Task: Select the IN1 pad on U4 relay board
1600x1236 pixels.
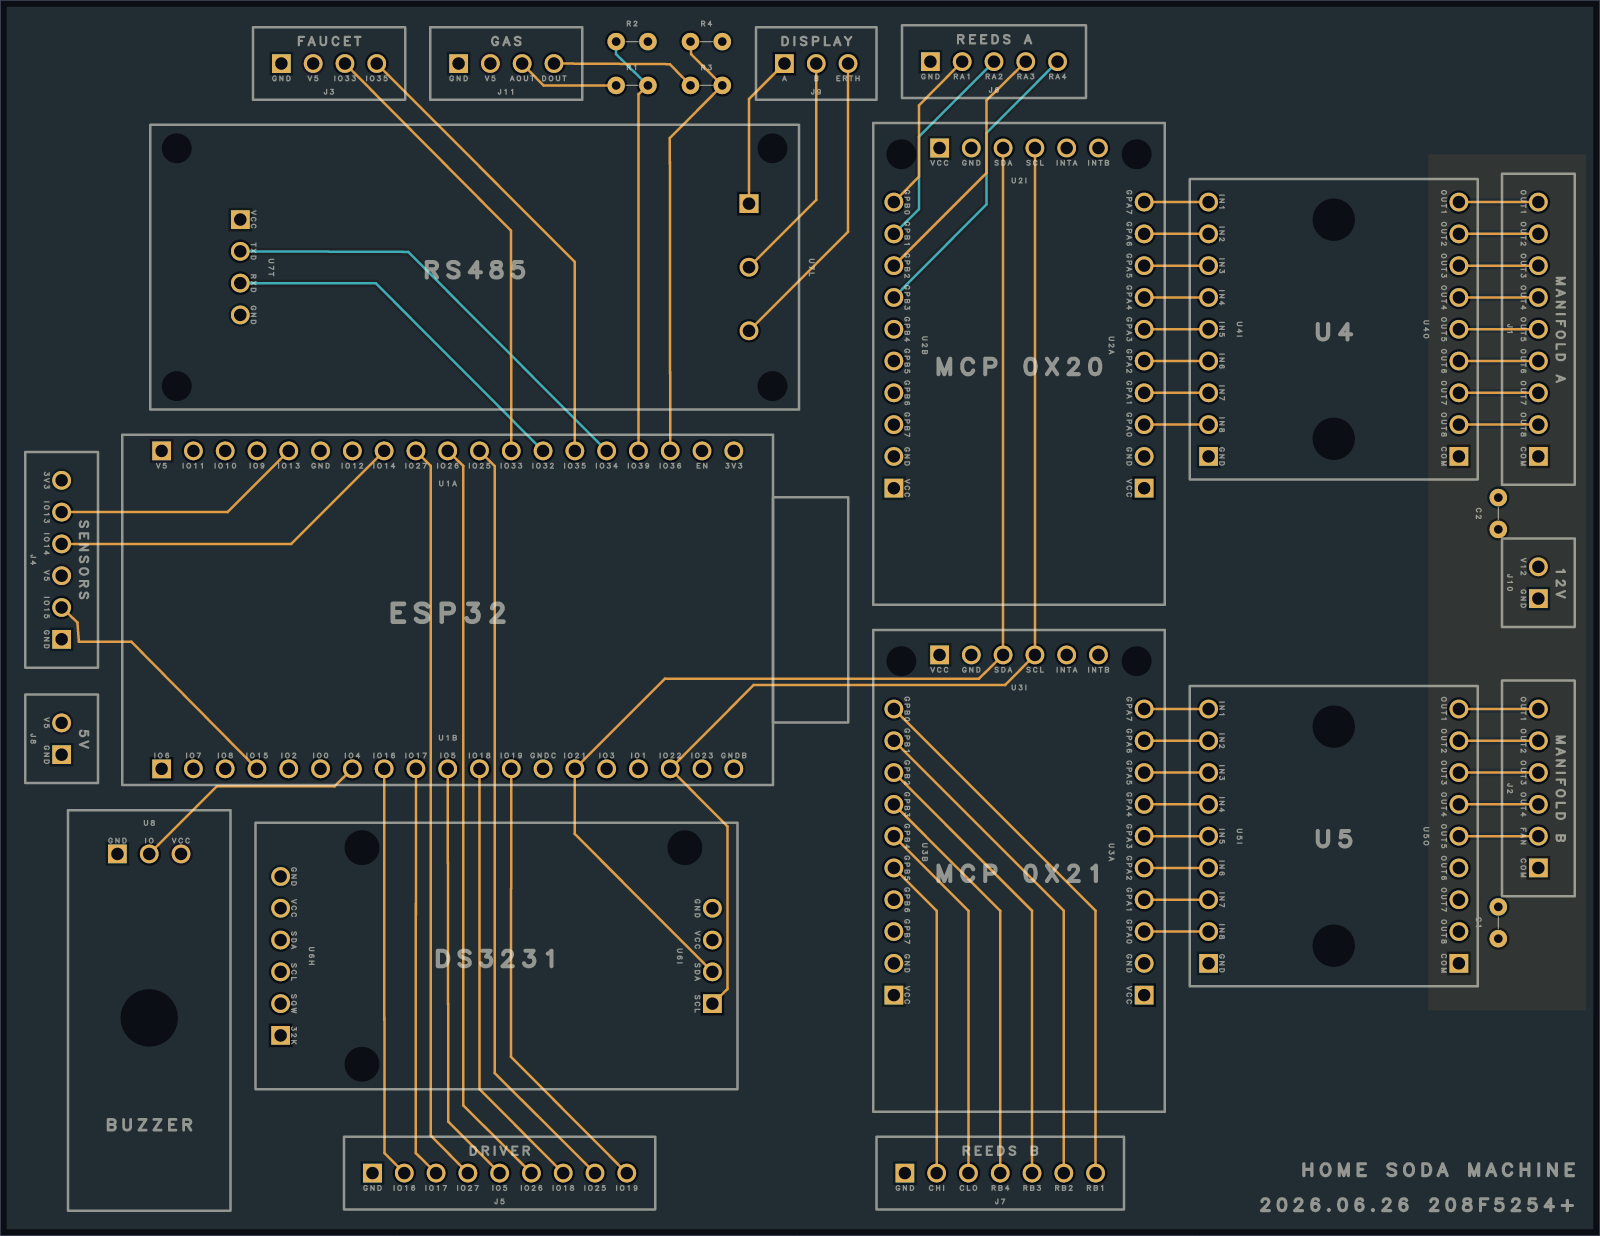Action: click(x=1209, y=202)
